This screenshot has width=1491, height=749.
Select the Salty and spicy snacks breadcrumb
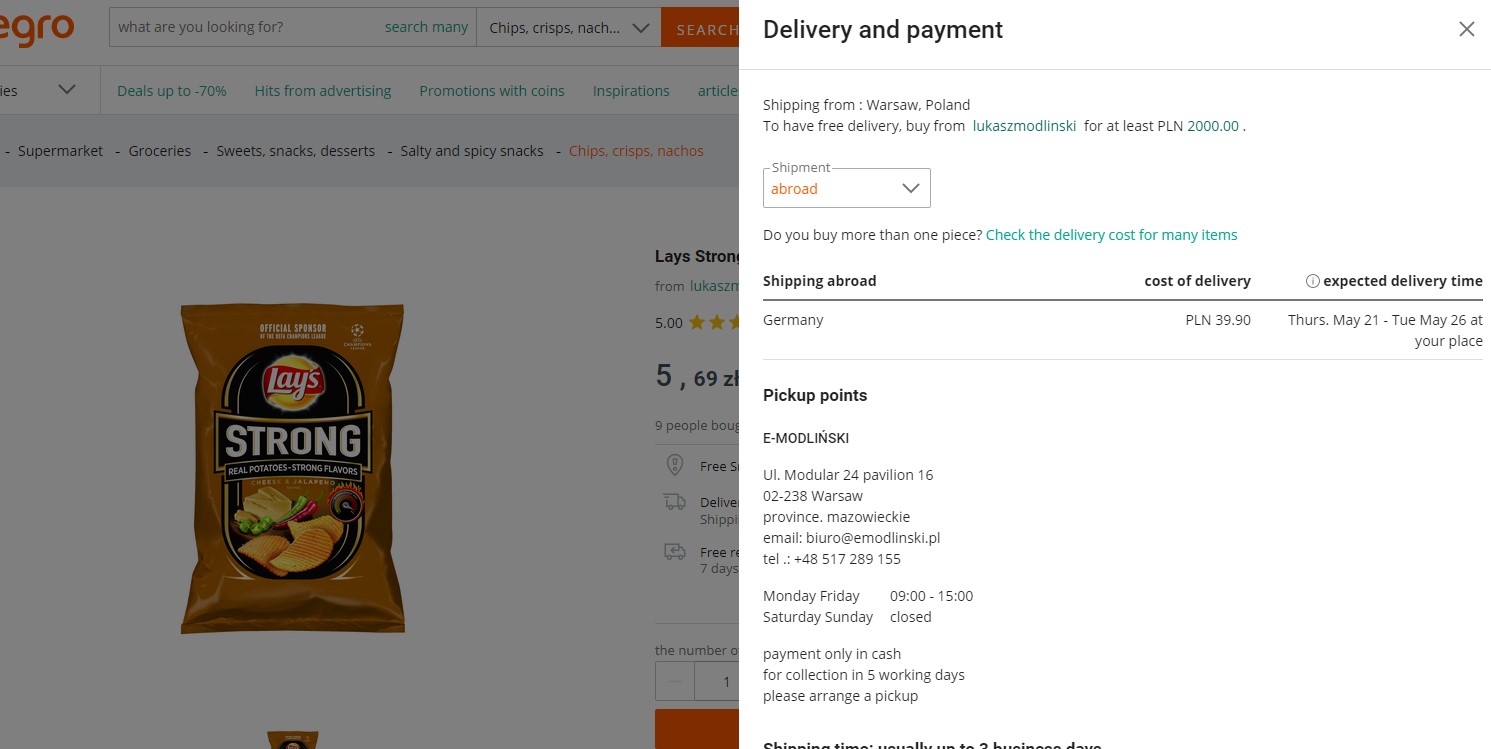point(471,151)
